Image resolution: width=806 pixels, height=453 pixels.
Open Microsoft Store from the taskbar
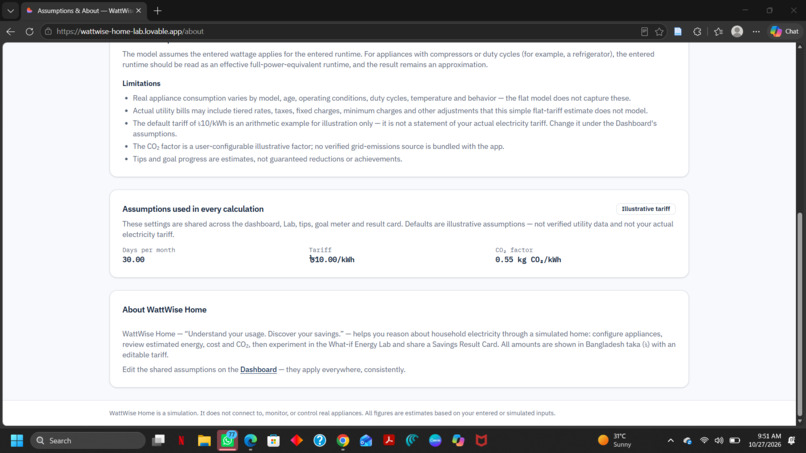click(x=273, y=441)
